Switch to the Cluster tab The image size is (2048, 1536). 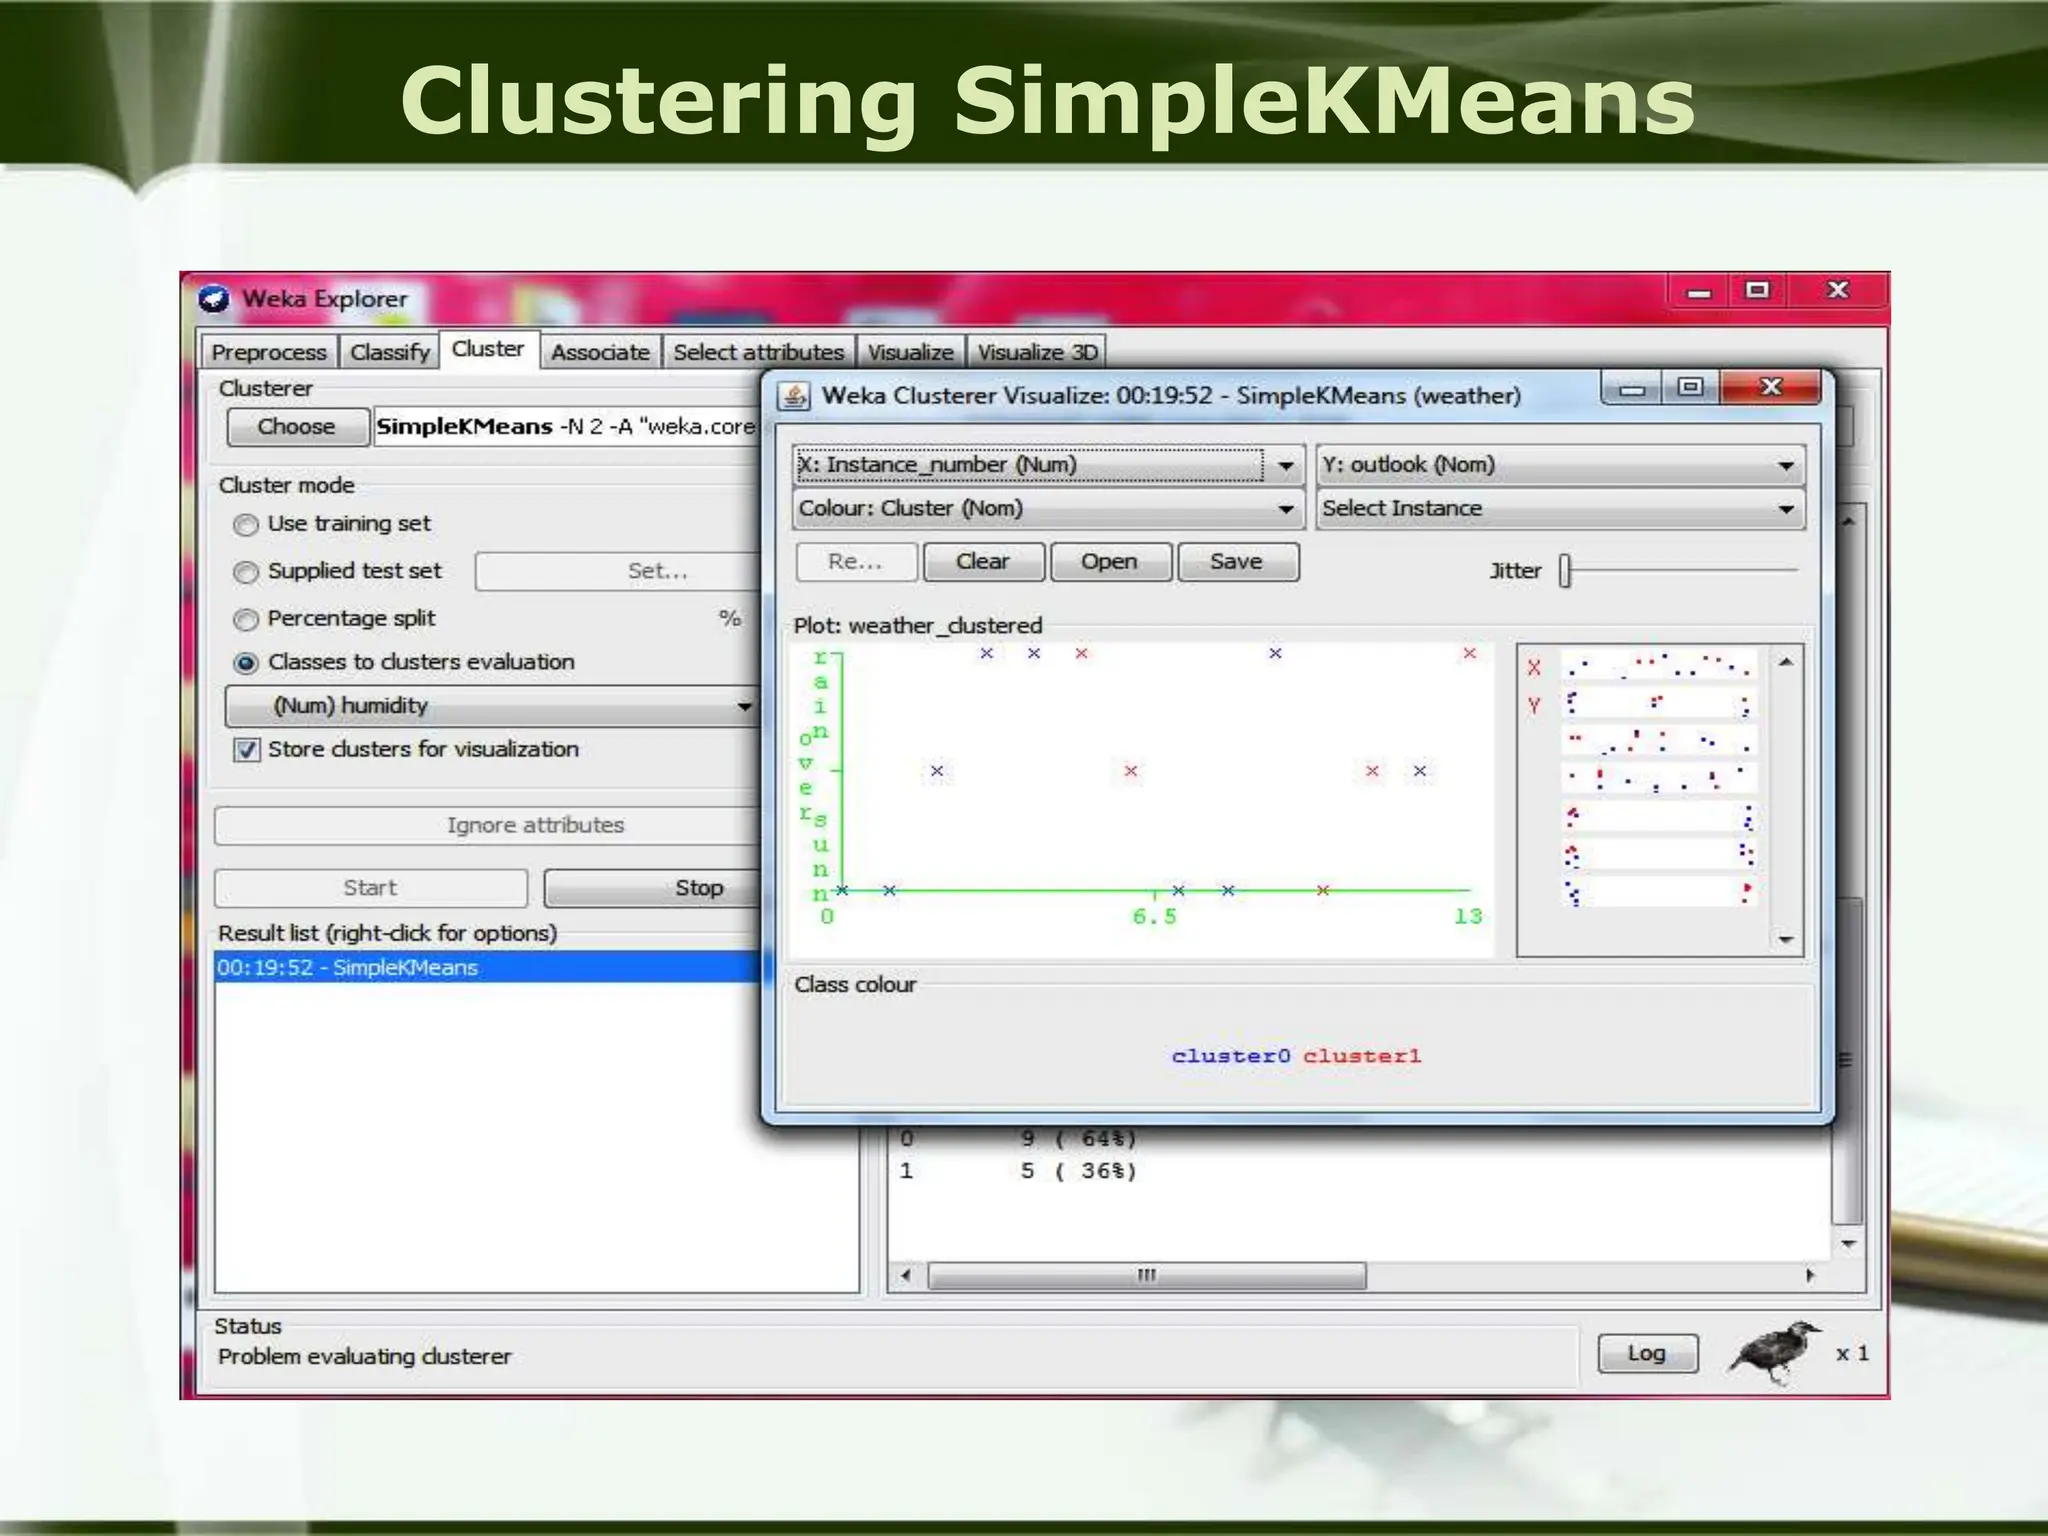pyautogui.click(x=488, y=349)
